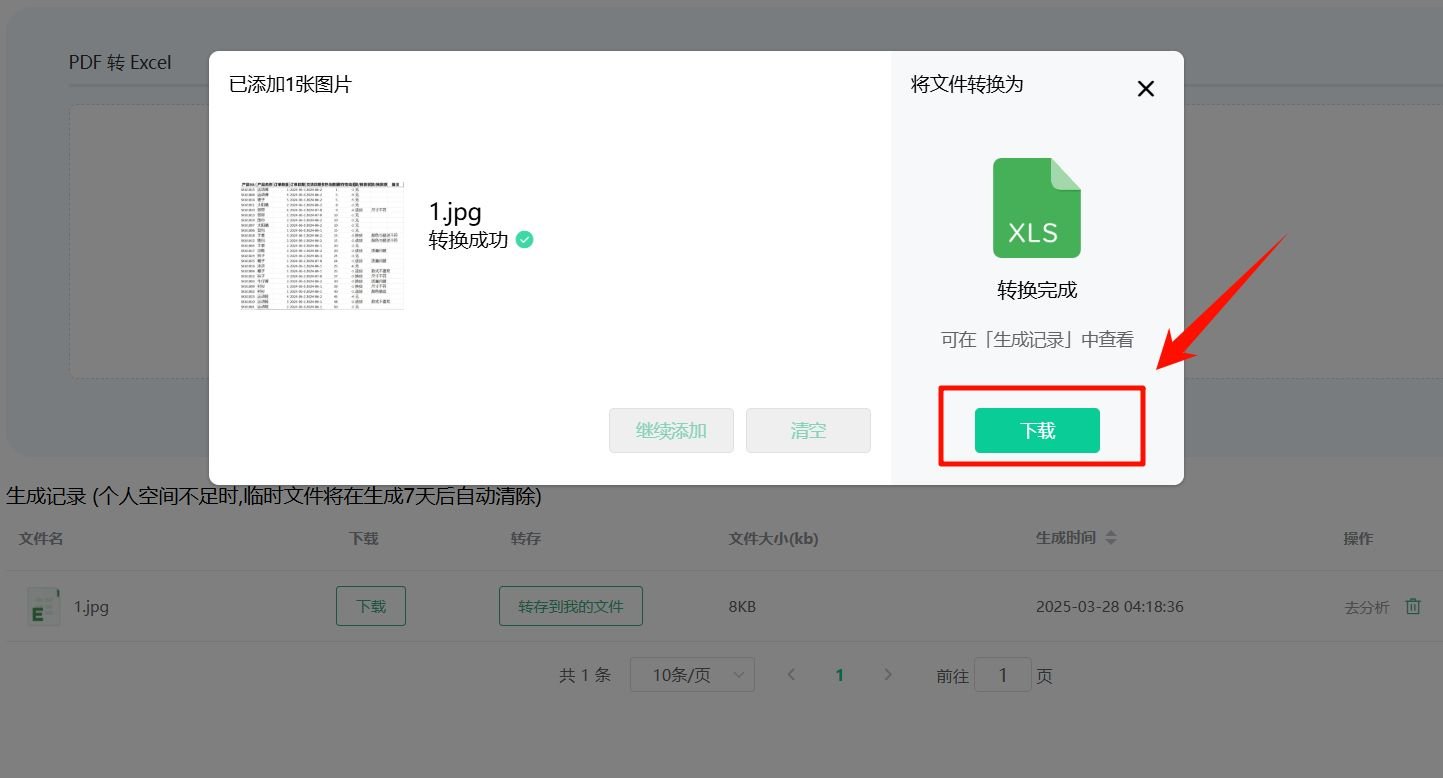Expand the page size selector chevron

tap(737, 674)
